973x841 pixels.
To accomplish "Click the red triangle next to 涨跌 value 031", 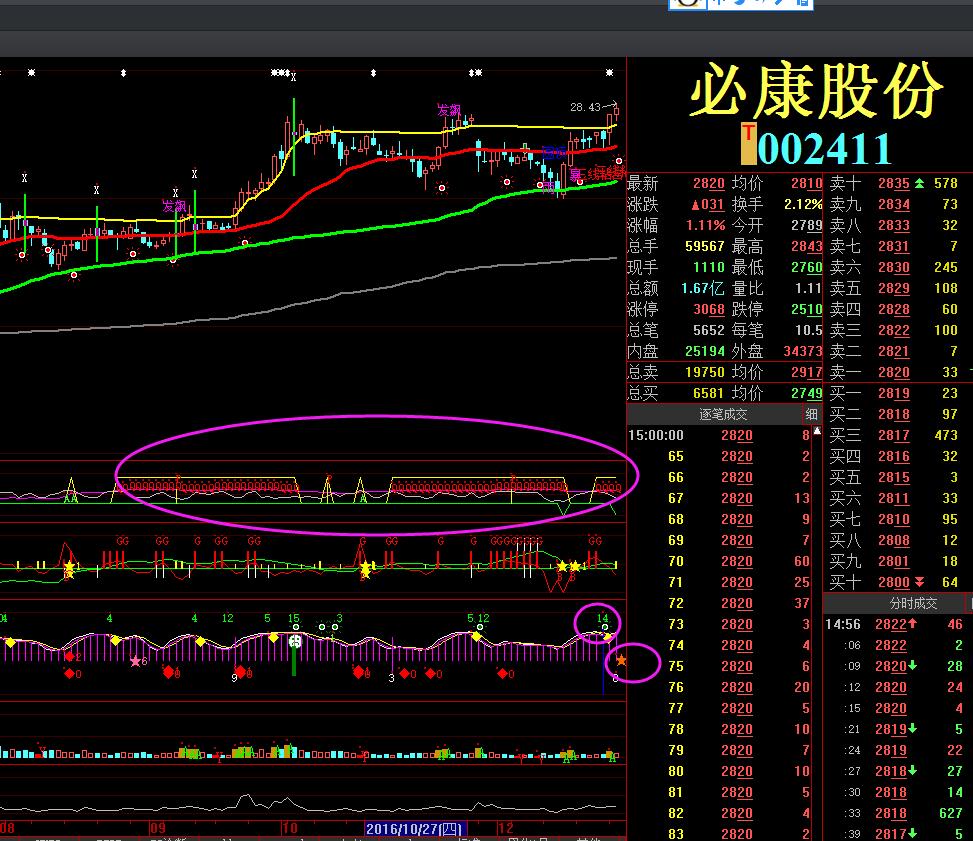I will pos(696,205).
